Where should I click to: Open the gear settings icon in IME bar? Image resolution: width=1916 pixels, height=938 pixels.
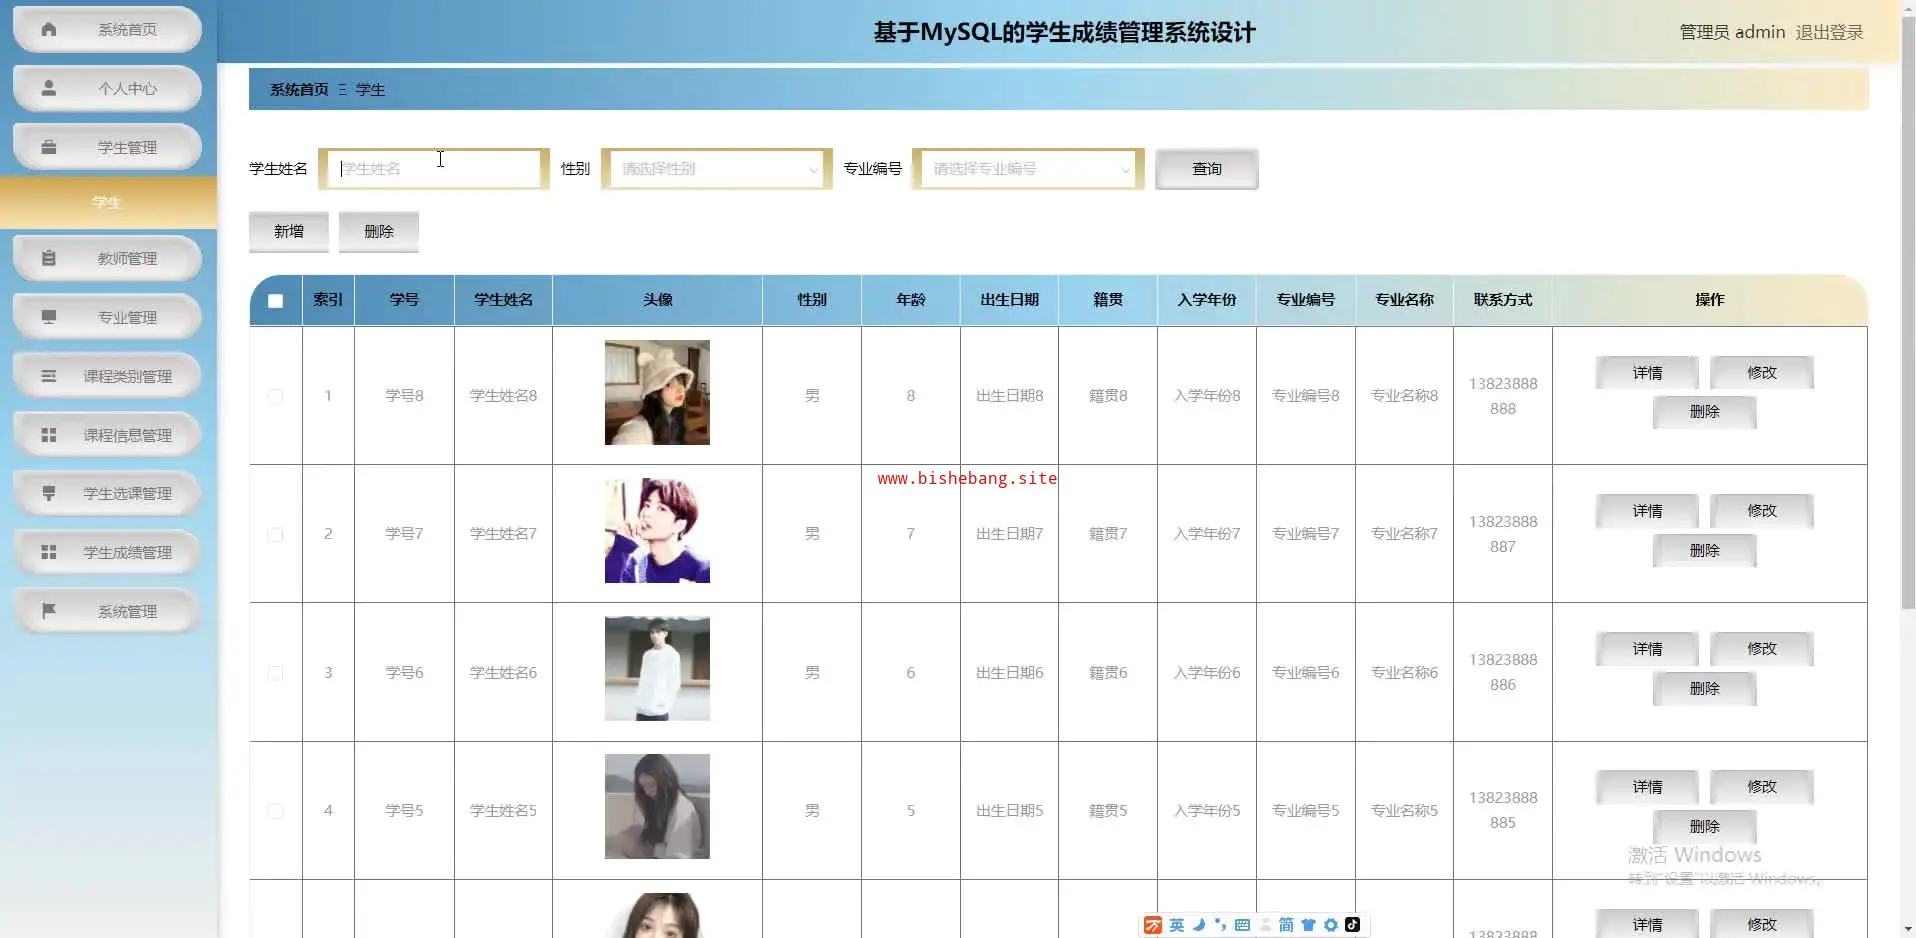click(x=1330, y=925)
